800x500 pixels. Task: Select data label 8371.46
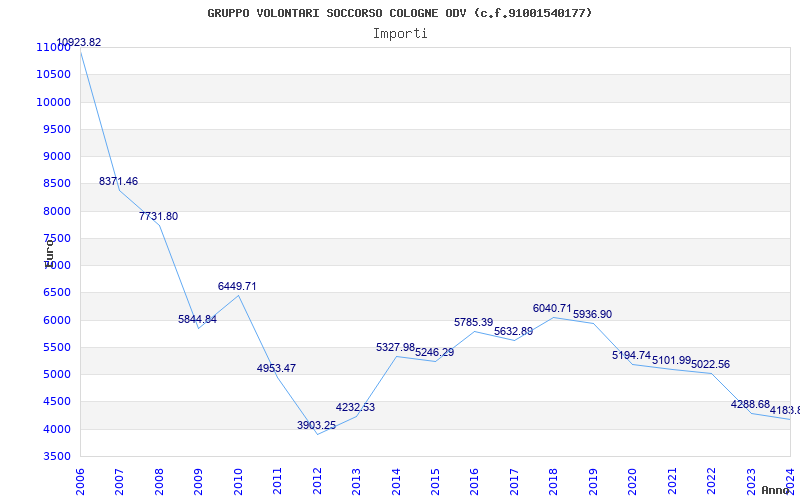tap(118, 181)
